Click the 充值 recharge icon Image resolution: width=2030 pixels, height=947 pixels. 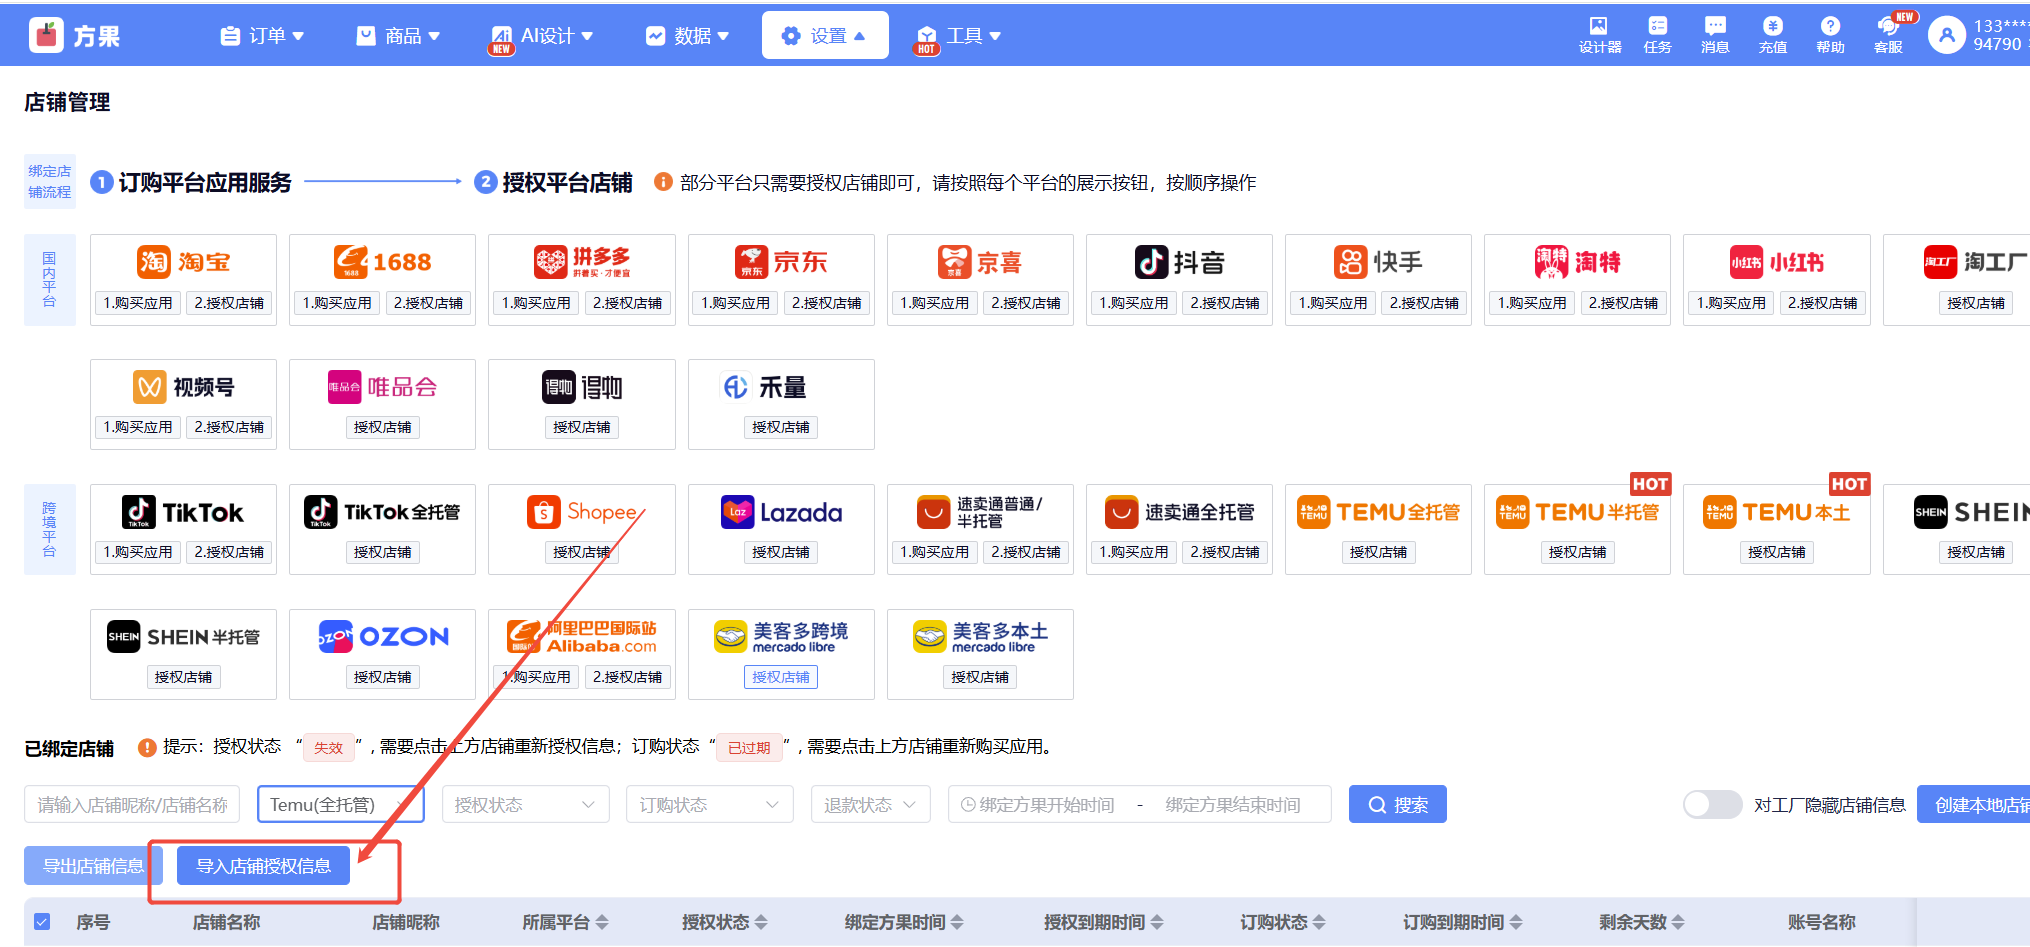[x=1772, y=34]
